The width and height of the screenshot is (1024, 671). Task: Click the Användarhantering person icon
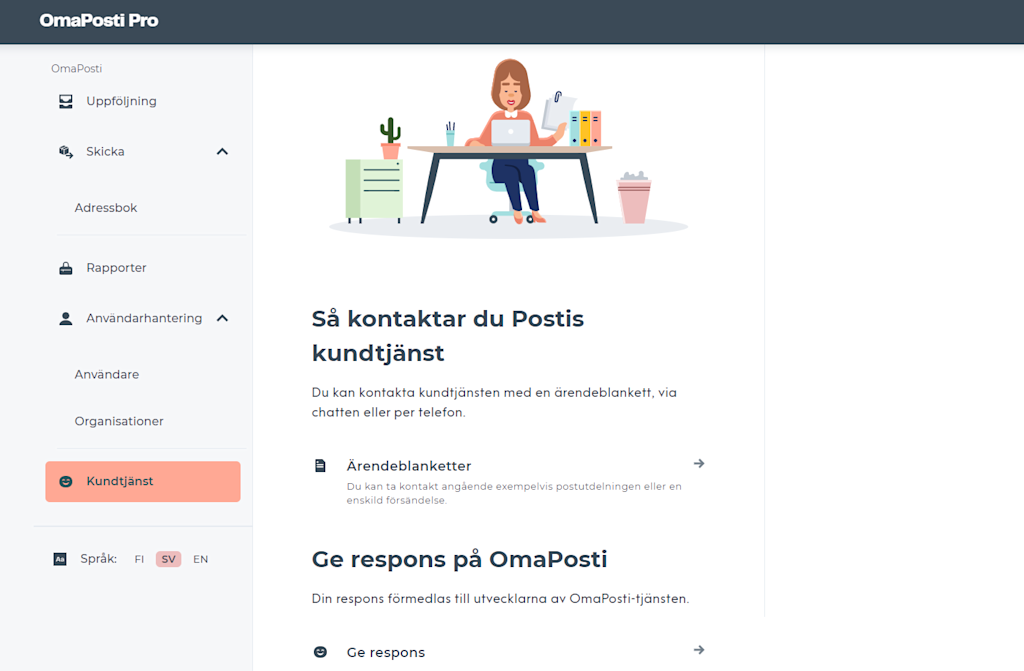click(66, 318)
